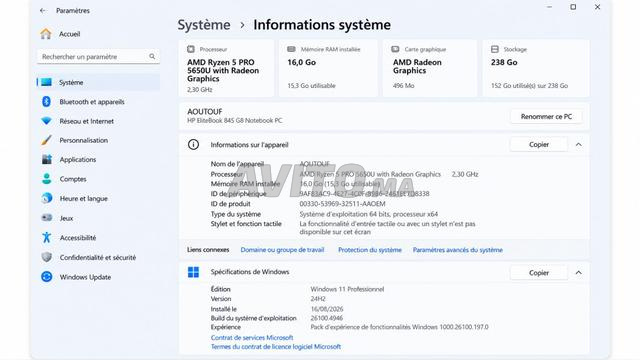Click the Processeur chip icon
The image size is (640, 360).
pos(191,49)
